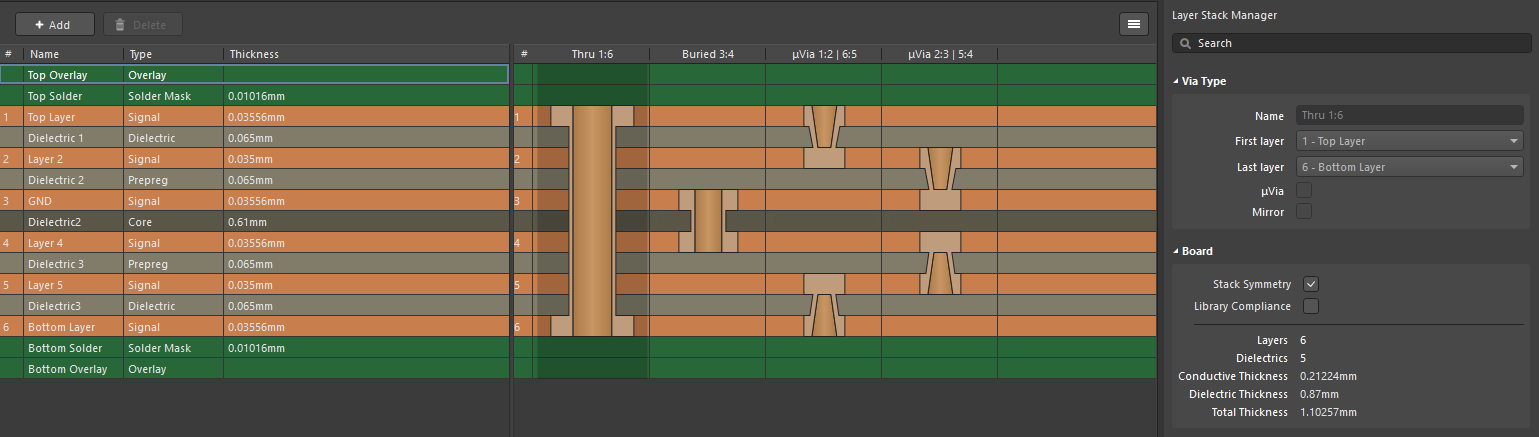Select the Layer 4 name cell
1539x437 pixels.
point(74,243)
